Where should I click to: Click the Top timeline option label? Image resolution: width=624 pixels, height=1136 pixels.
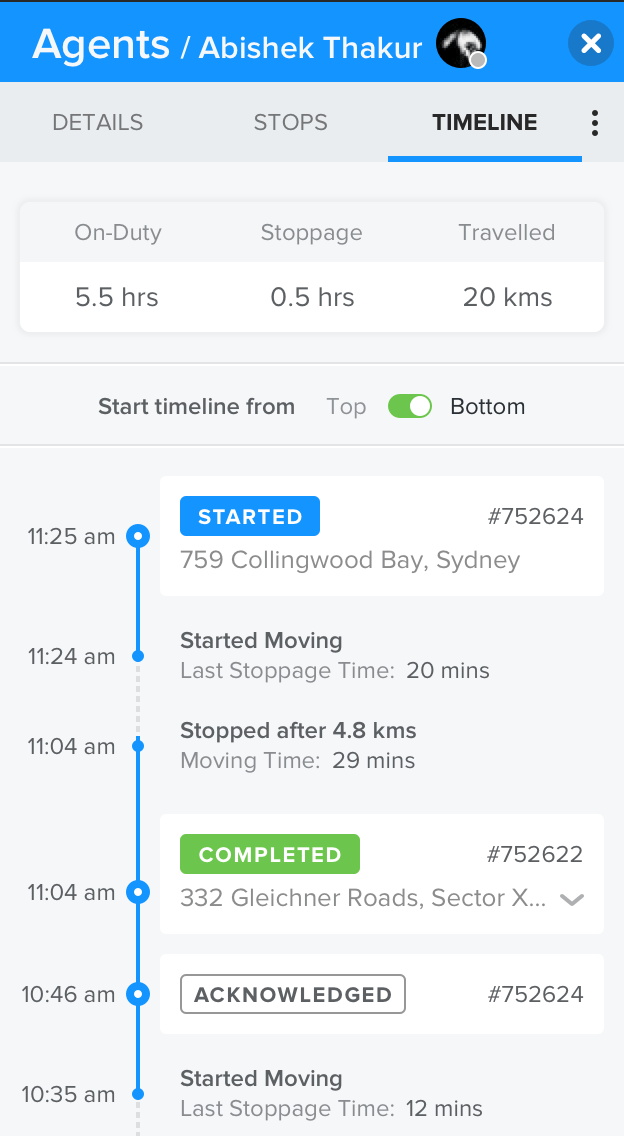click(346, 407)
